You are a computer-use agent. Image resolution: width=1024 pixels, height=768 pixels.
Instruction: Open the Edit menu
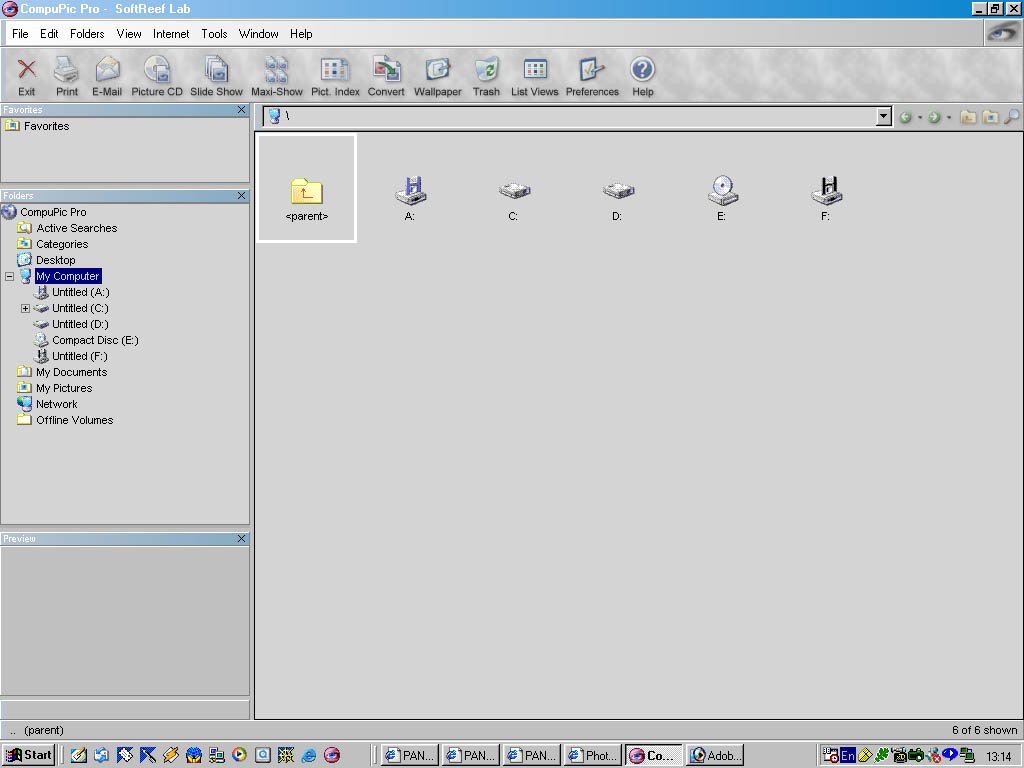pyautogui.click(x=49, y=34)
